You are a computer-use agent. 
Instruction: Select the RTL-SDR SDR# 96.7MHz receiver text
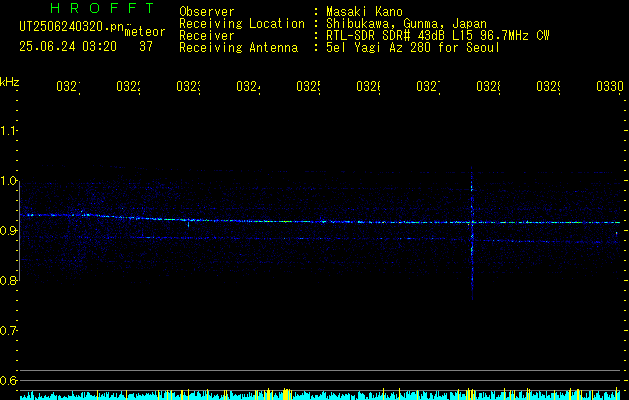tap(438, 36)
